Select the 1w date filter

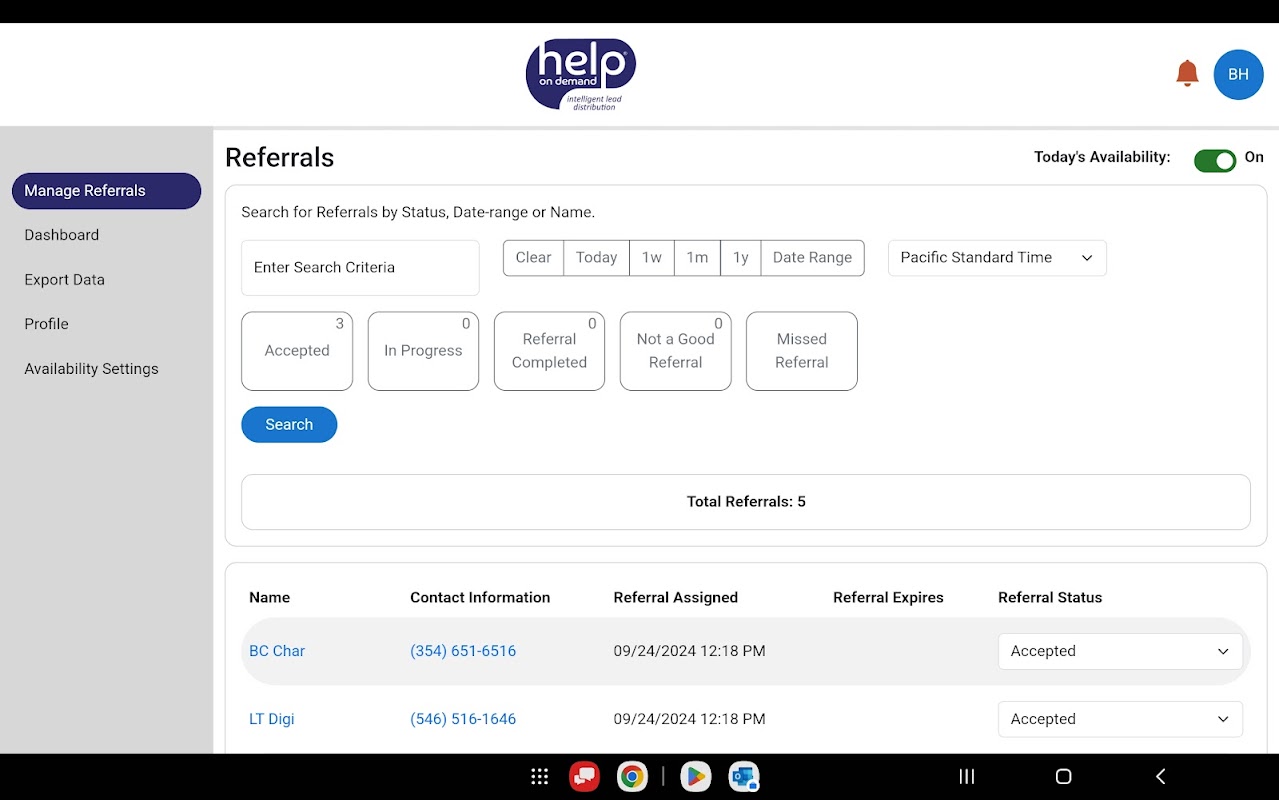[x=652, y=258]
